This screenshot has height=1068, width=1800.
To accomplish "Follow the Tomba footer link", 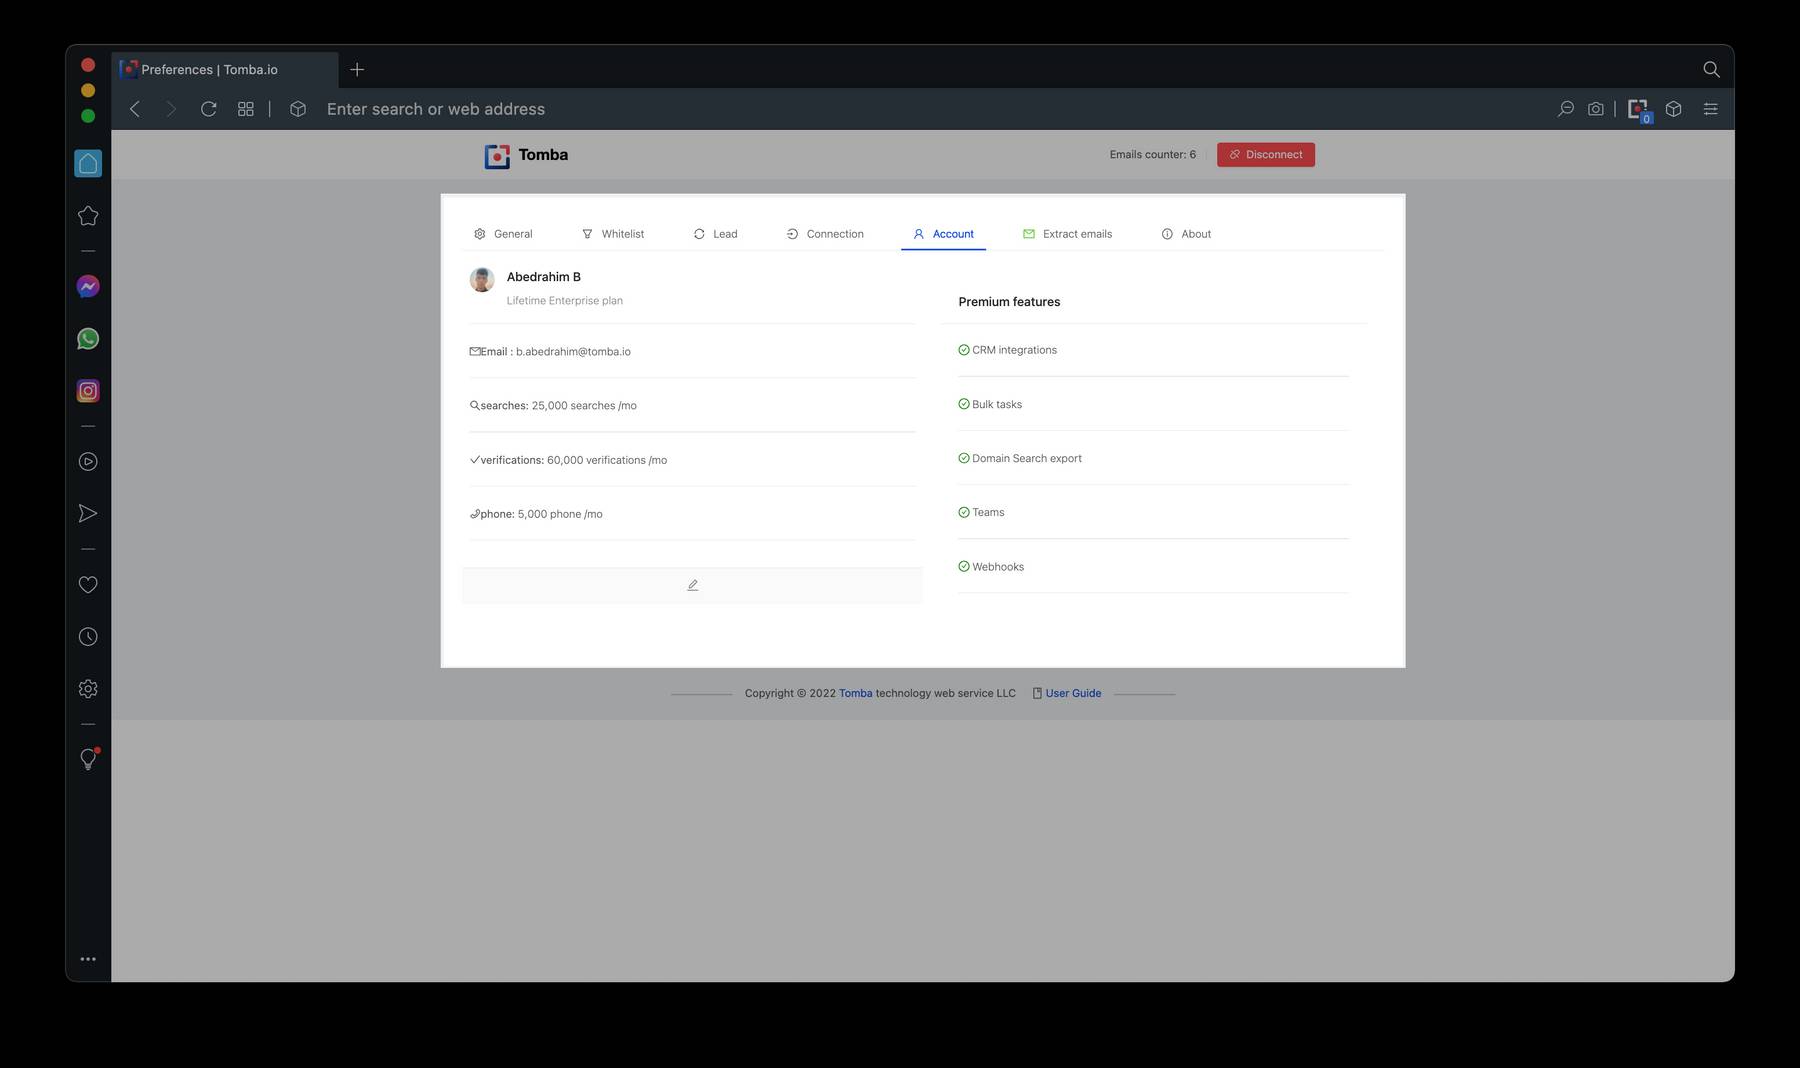I will click(x=855, y=693).
